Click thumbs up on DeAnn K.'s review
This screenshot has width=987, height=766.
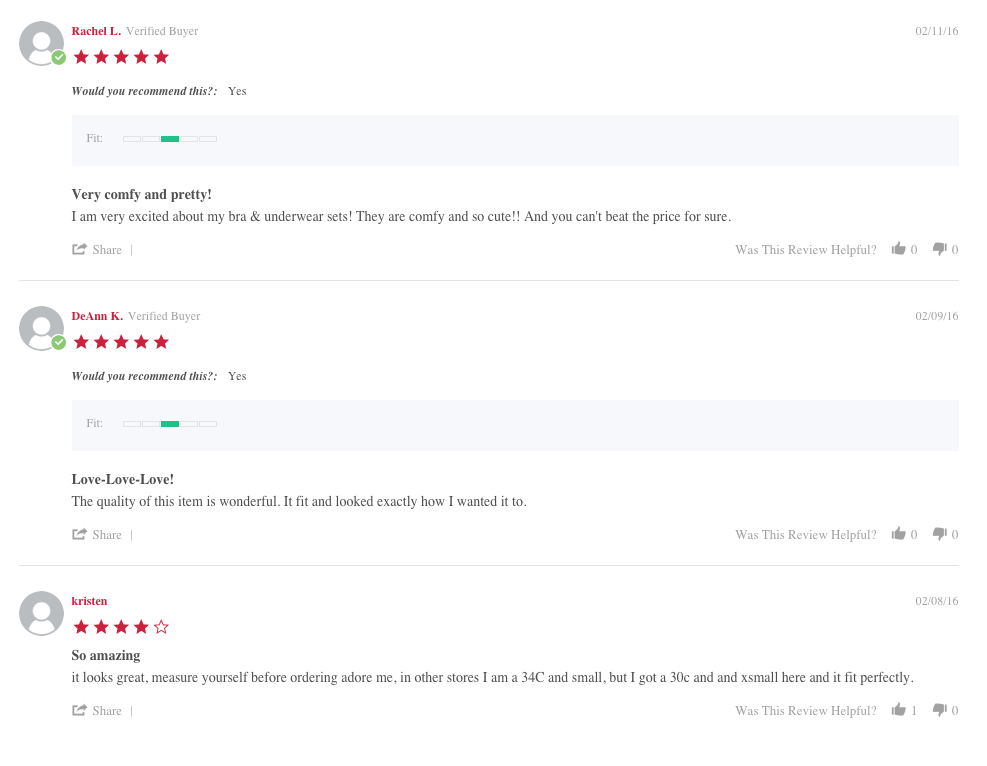pyautogui.click(x=898, y=534)
